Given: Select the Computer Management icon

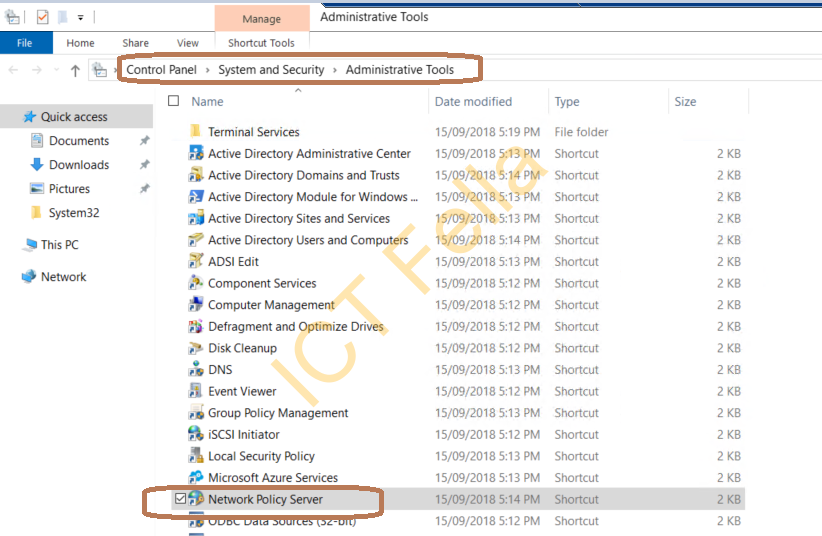Looking at the screenshot, I should [196, 305].
